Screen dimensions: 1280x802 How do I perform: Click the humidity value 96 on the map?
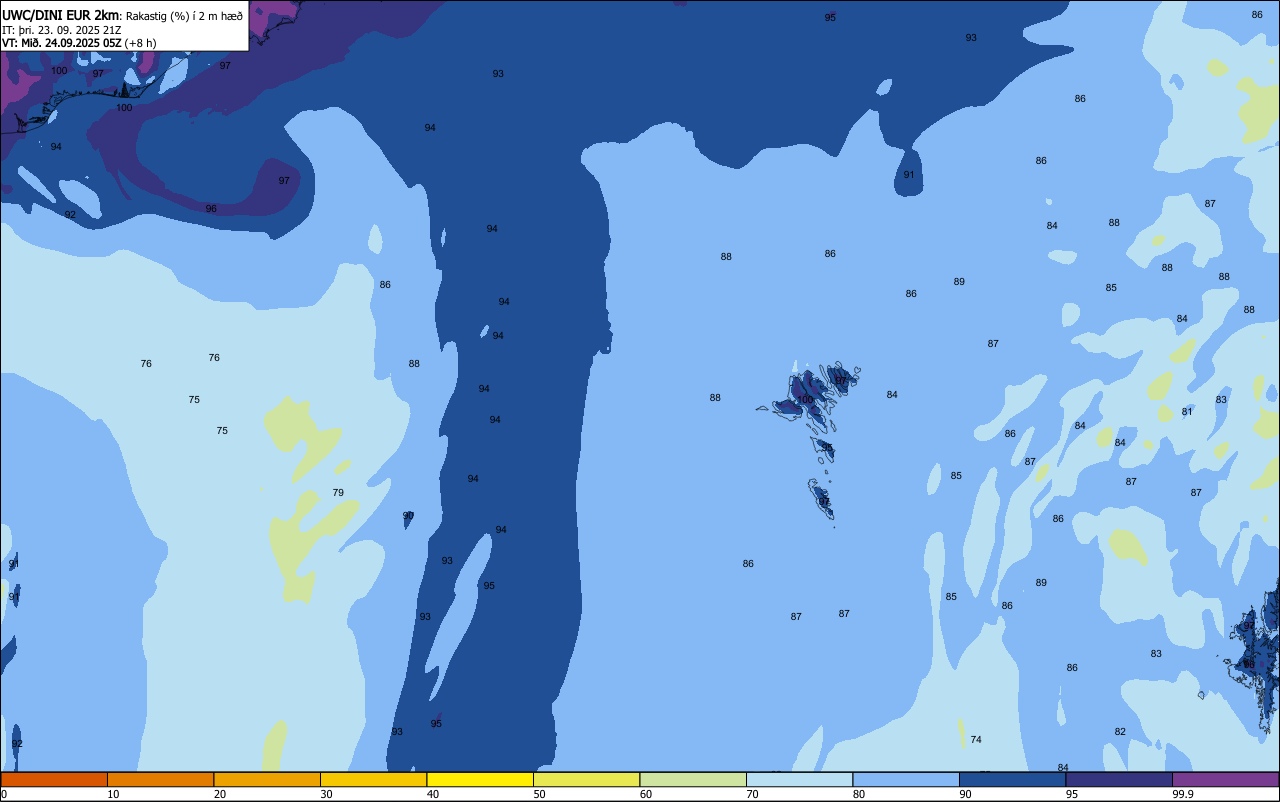(x=211, y=209)
